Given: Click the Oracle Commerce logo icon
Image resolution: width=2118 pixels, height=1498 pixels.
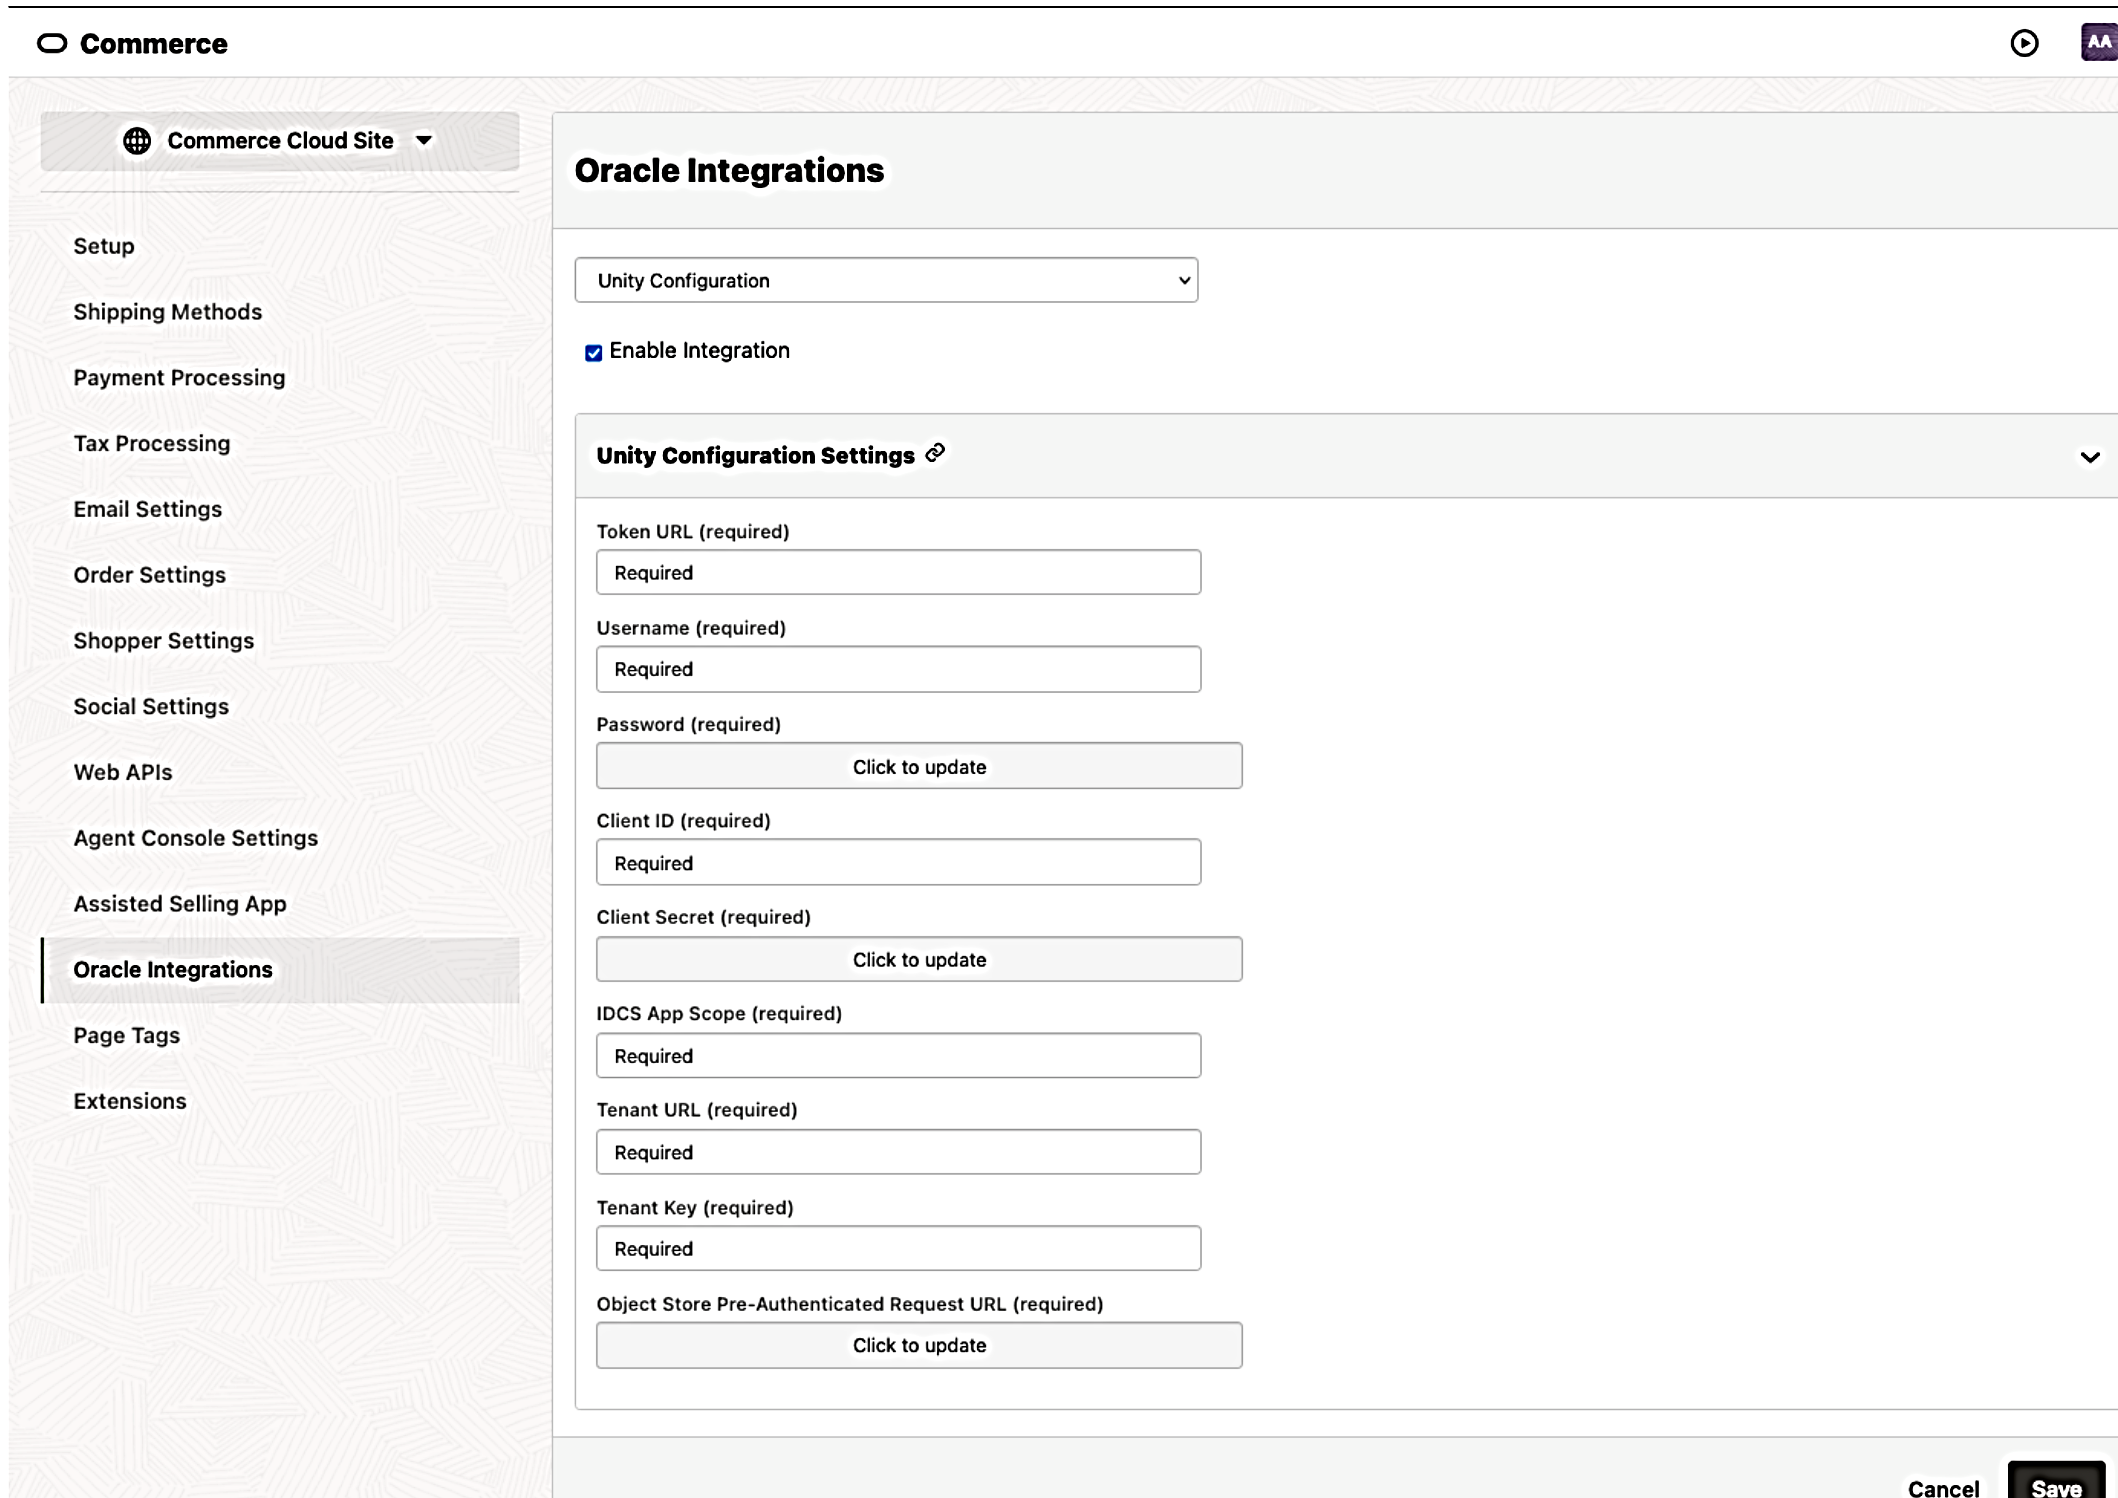Looking at the screenshot, I should tap(52, 44).
